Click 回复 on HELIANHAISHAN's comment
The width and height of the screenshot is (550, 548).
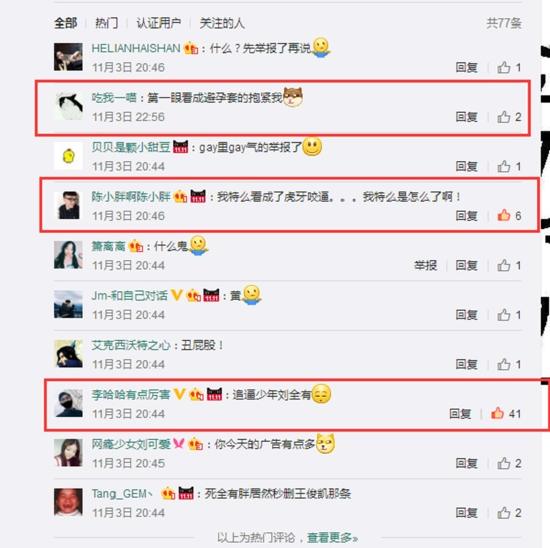467,67
